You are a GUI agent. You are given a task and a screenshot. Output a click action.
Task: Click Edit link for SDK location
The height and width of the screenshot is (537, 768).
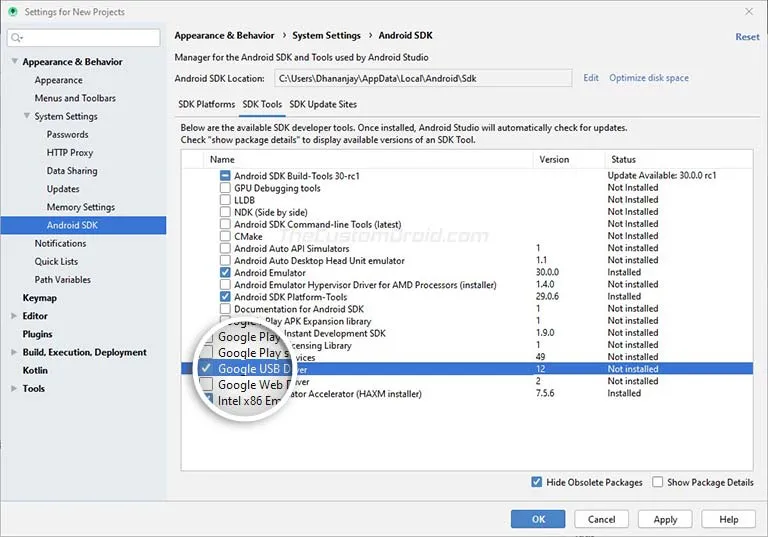coord(591,78)
